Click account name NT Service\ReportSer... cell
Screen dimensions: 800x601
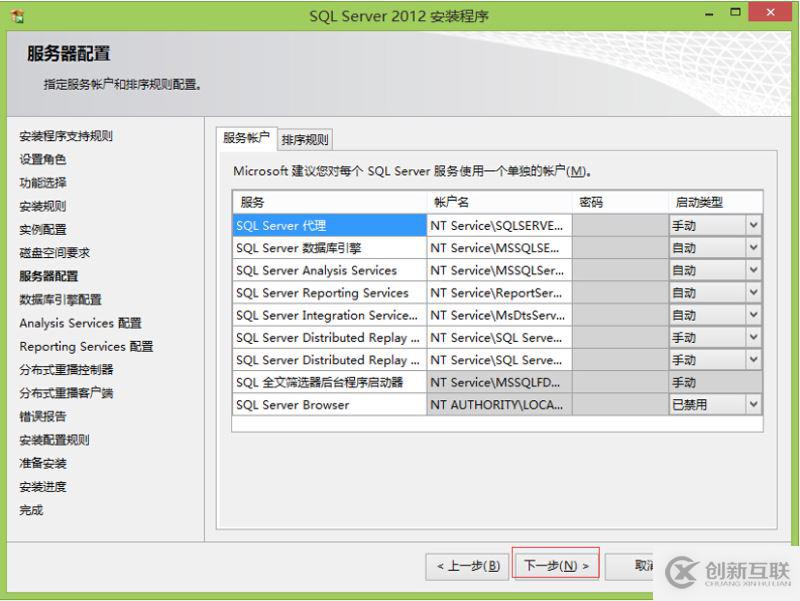tap(499, 293)
